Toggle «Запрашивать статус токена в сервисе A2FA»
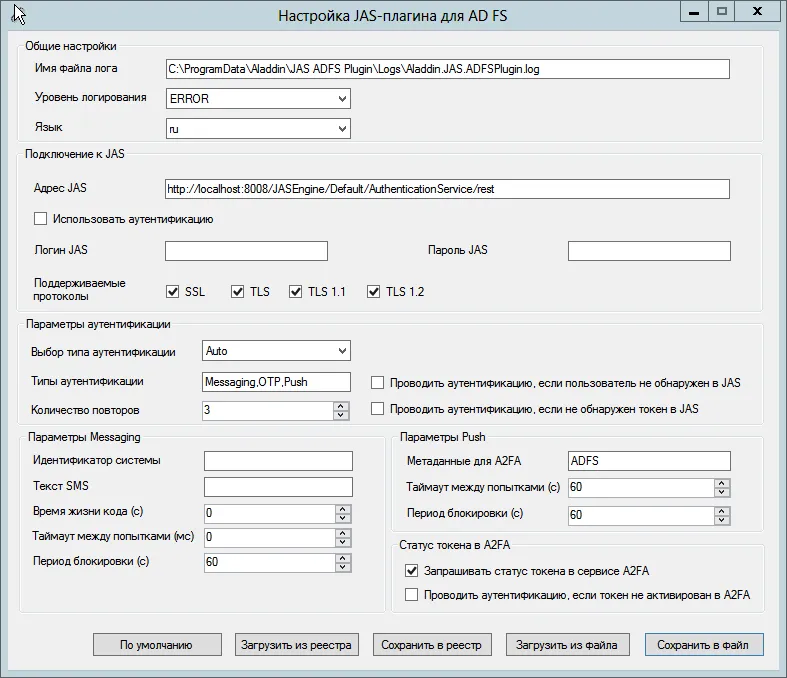The width and height of the screenshot is (787, 678). [411, 571]
